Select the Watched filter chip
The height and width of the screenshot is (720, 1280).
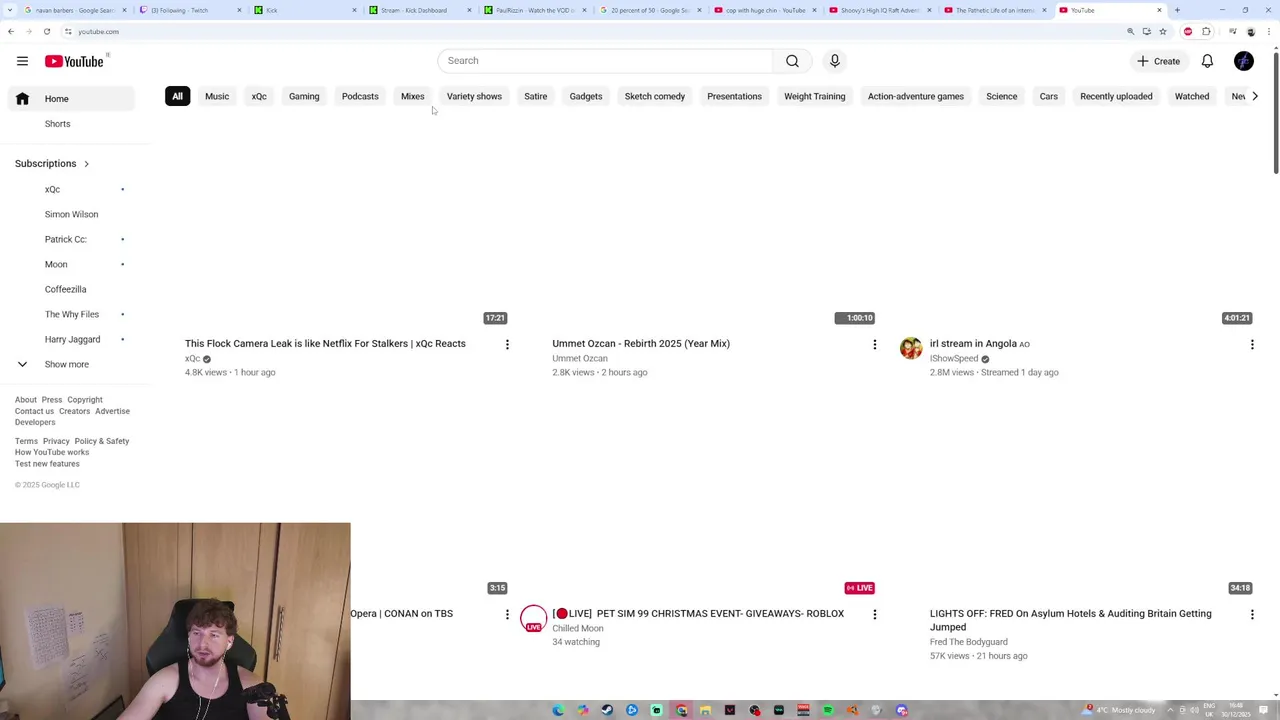point(1192,97)
